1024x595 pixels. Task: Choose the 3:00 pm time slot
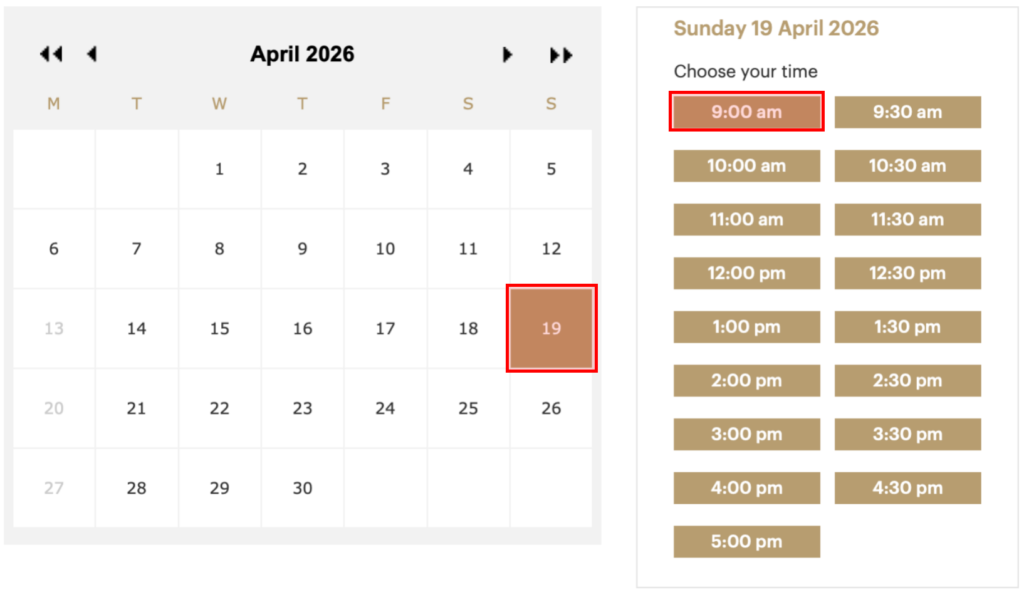746,434
